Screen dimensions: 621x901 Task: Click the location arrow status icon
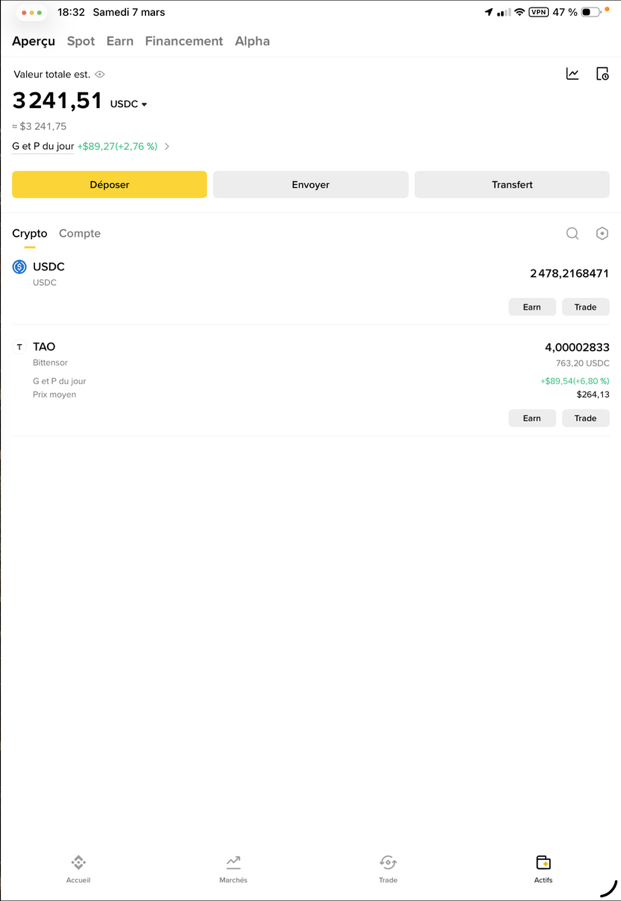[x=489, y=12]
